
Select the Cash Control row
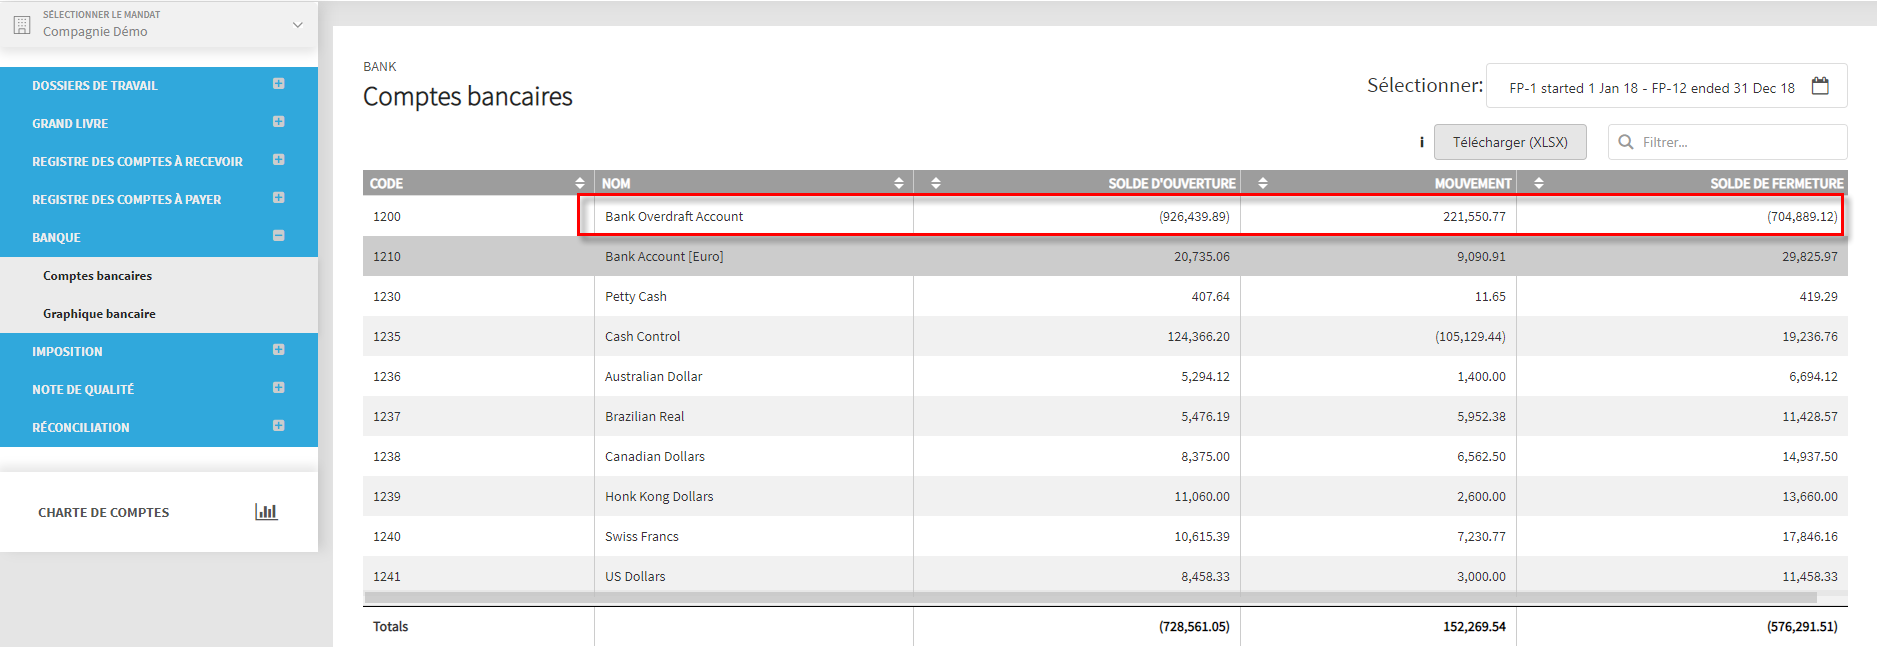click(1105, 336)
